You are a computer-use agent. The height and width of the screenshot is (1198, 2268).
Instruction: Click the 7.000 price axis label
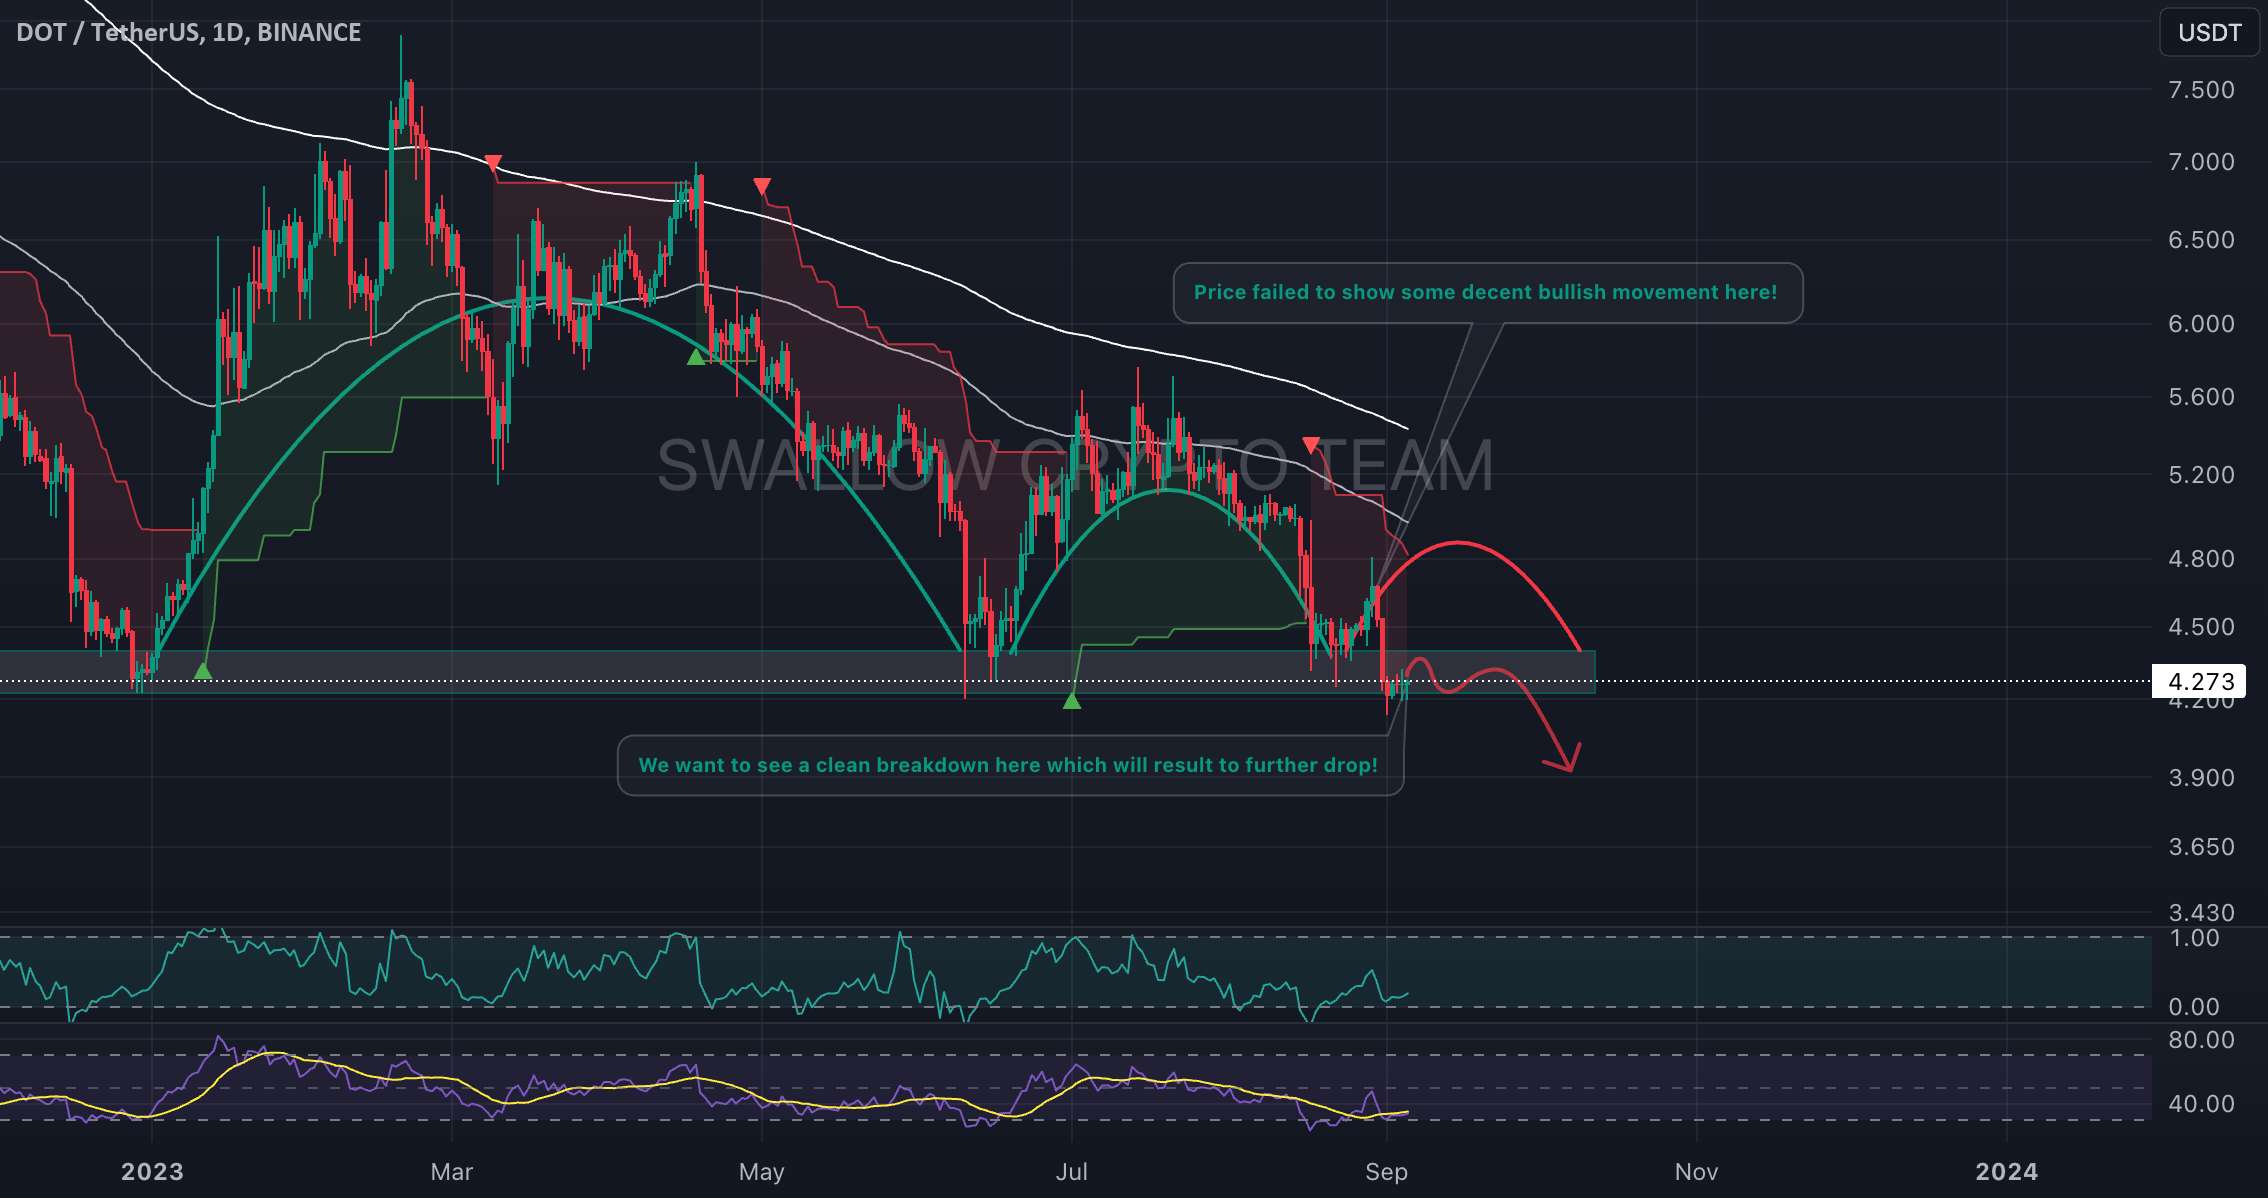click(2201, 162)
